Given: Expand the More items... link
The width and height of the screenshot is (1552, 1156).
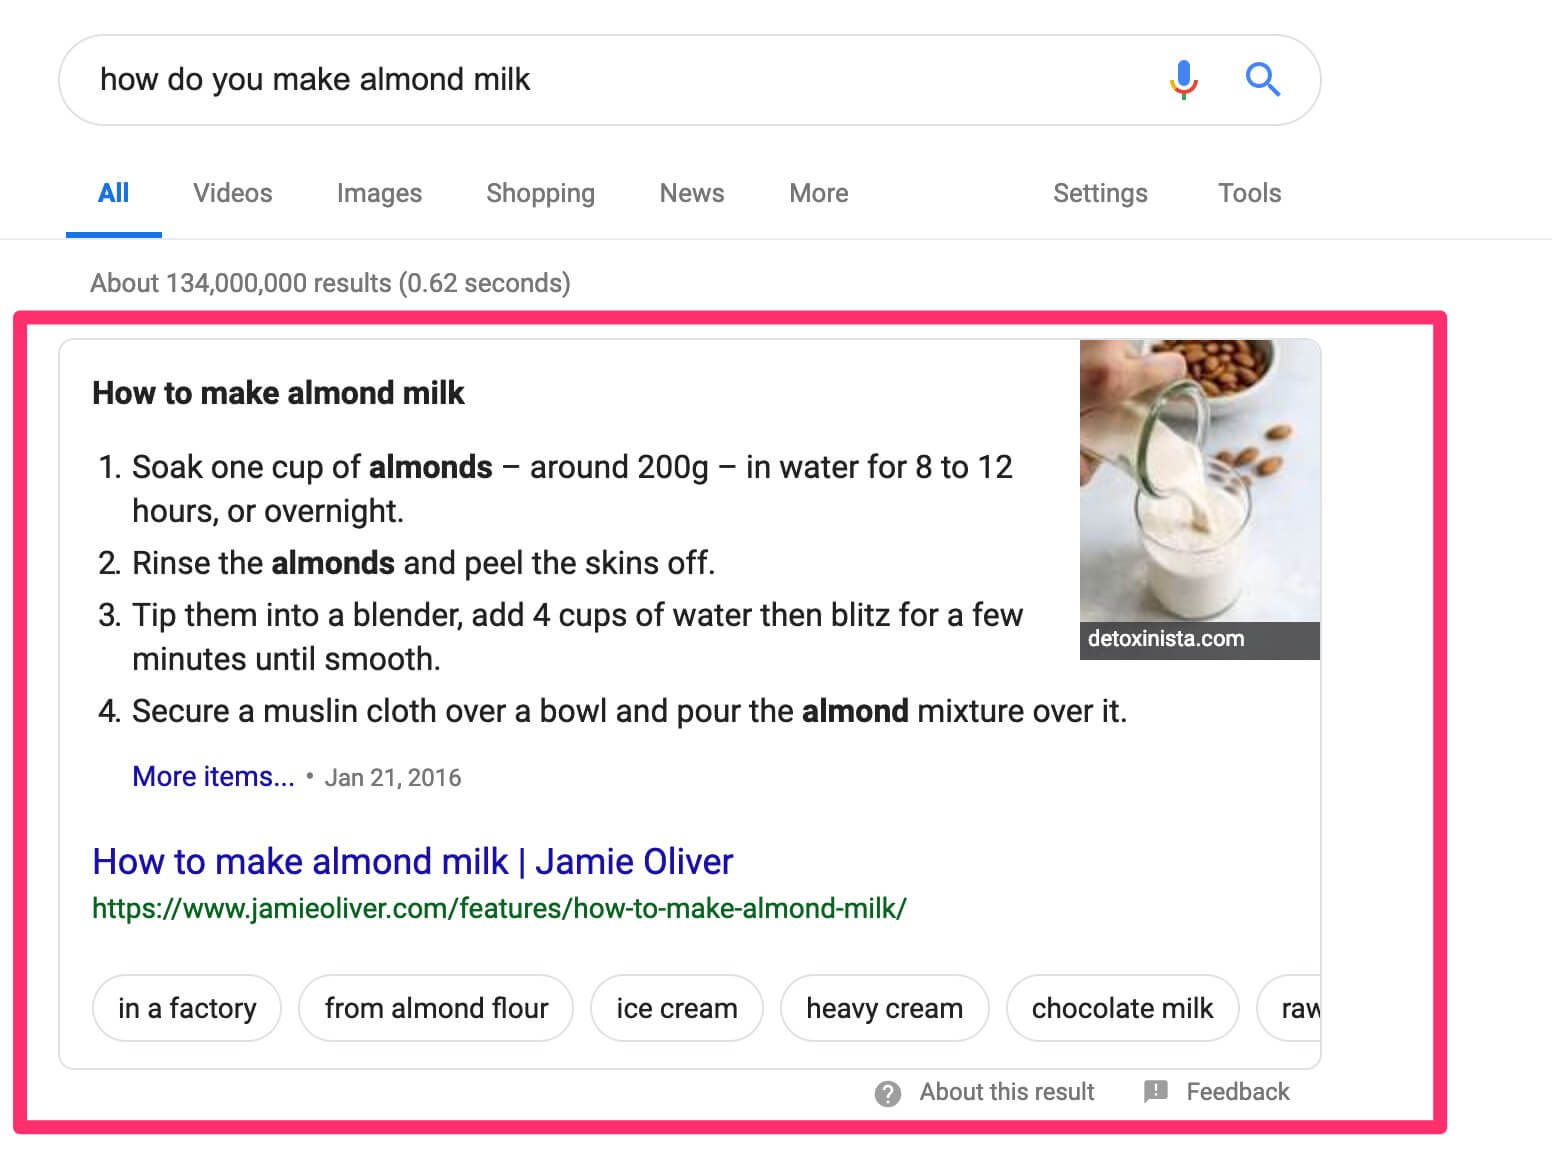Looking at the screenshot, I should (213, 776).
